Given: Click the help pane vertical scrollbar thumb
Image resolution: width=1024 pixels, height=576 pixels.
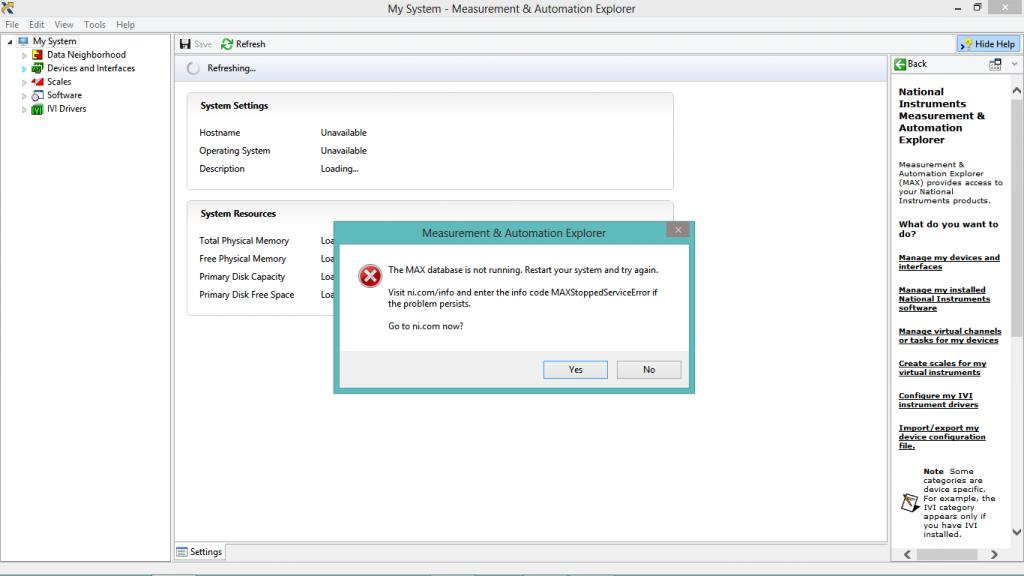Looking at the screenshot, I should click(x=1017, y=219).
